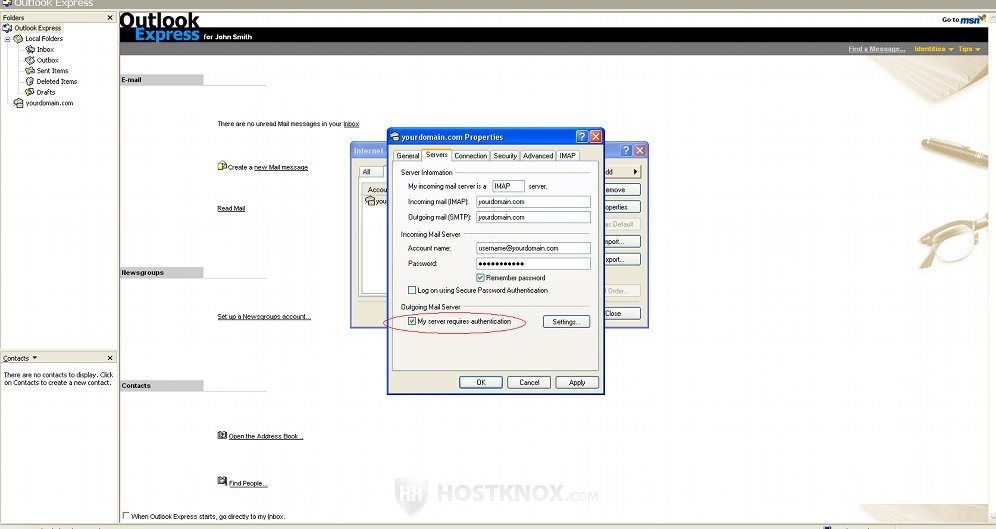Switch to the Connection tab
Screen dimensions: 996x529
point(471,156)
